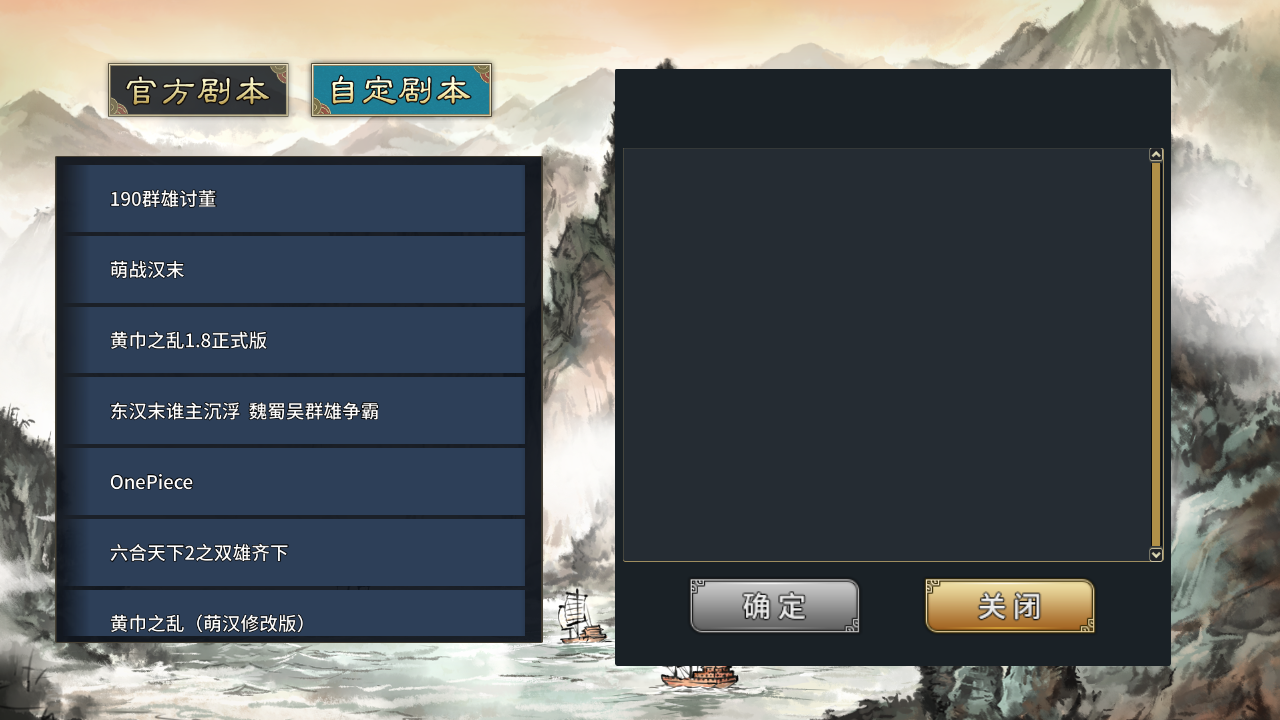Viewport: 1280px width, 720px height.
Task: Click the blank title area above the description
Action: (892, 108)
